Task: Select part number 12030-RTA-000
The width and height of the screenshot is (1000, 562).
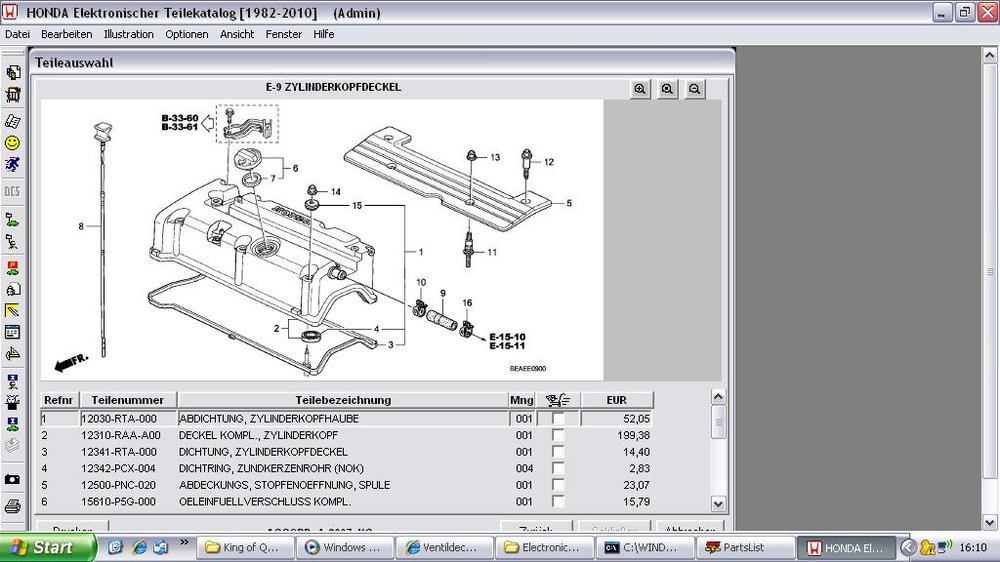Action: tap(119, 419)
